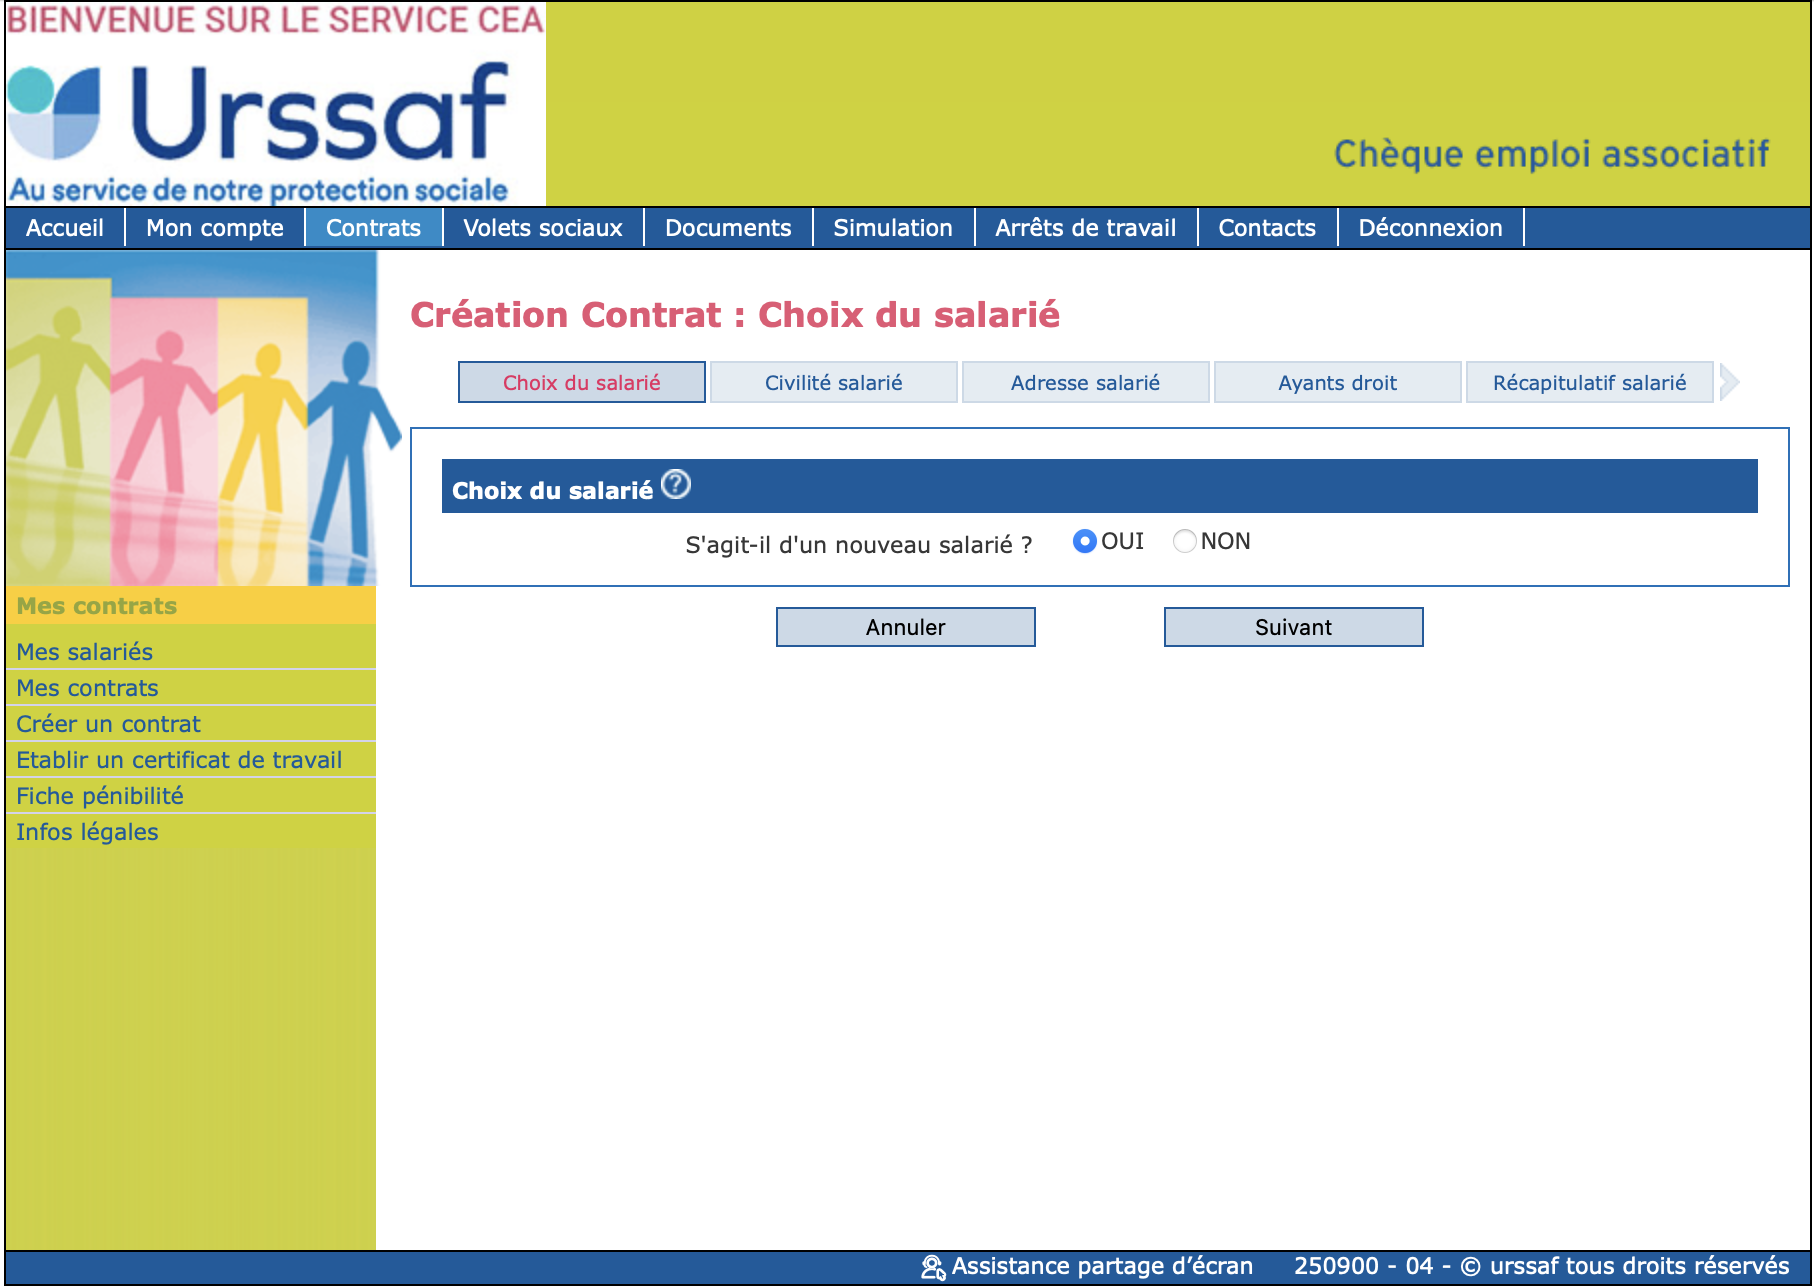Click the screen sharing assistance icon
Image resolution: width=1814 pixels, height=1288 pixels.
932,1267
